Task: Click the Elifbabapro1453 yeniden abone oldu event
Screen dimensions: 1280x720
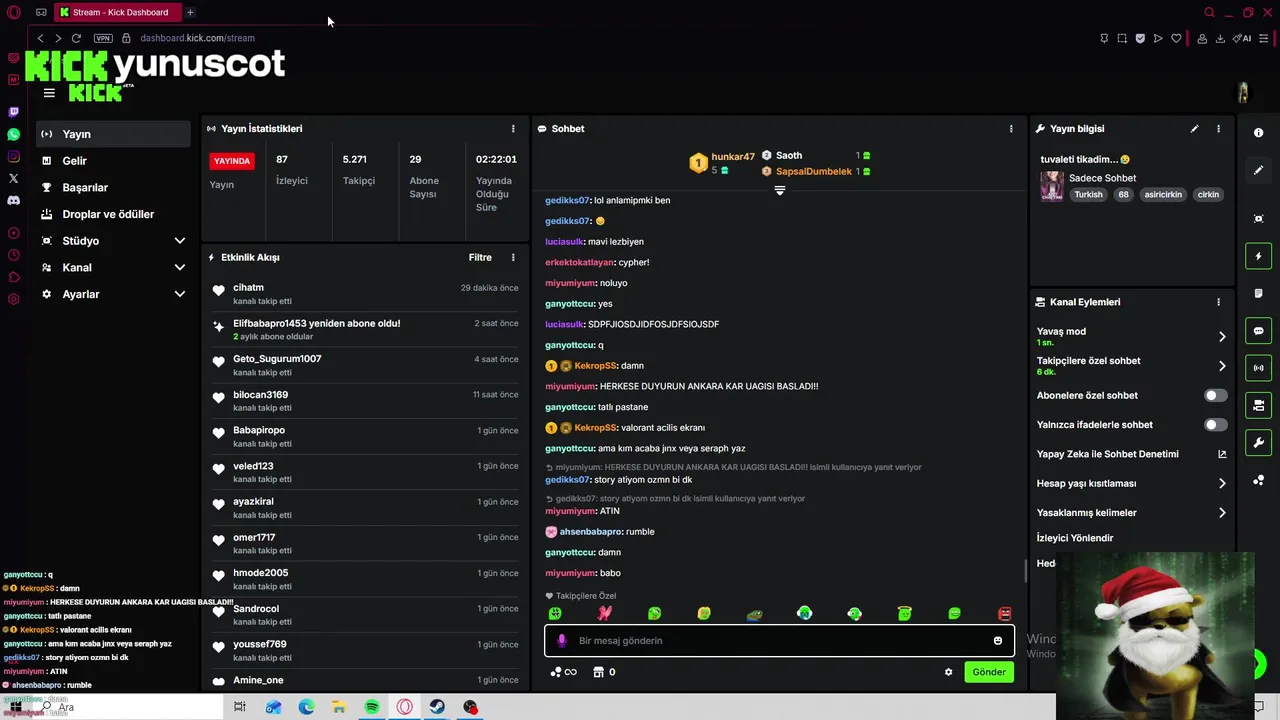Action: click(366, 330)
